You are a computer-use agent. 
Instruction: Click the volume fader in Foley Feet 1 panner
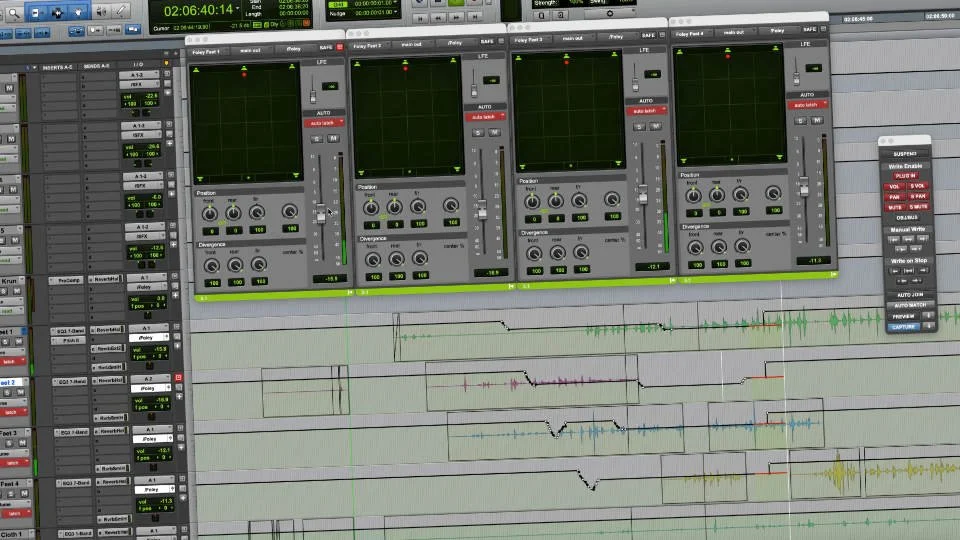click(x=321, y=213)
